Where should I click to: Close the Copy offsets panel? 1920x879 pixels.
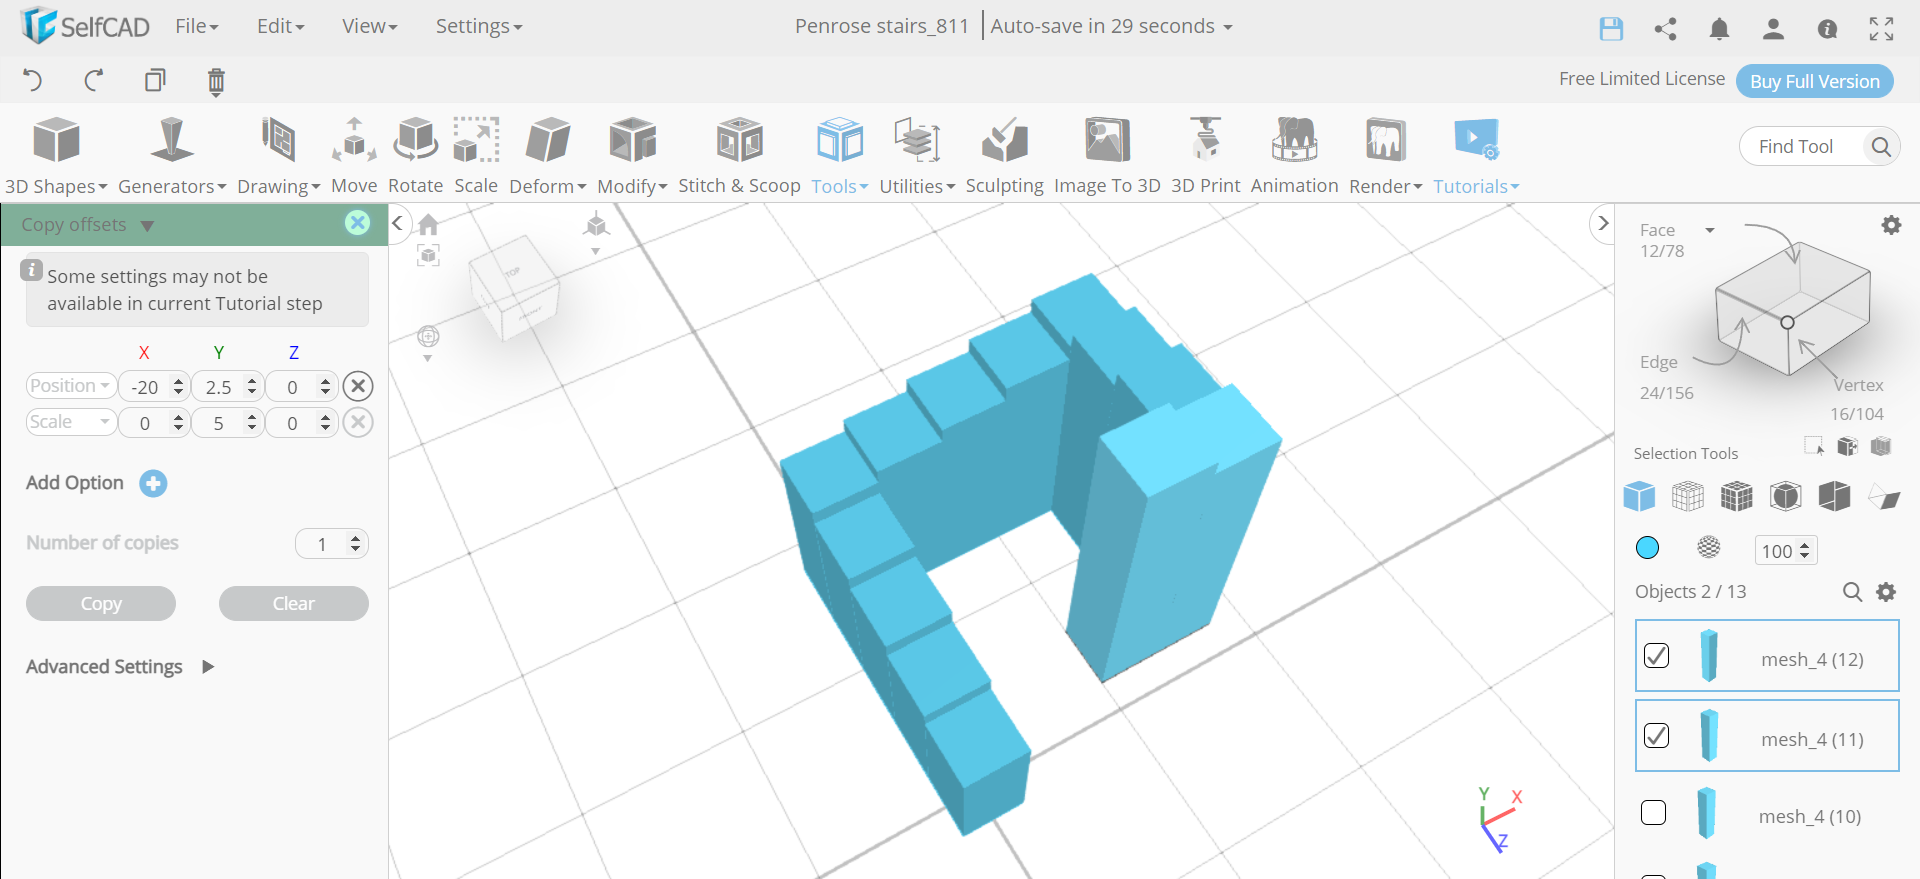358,223
